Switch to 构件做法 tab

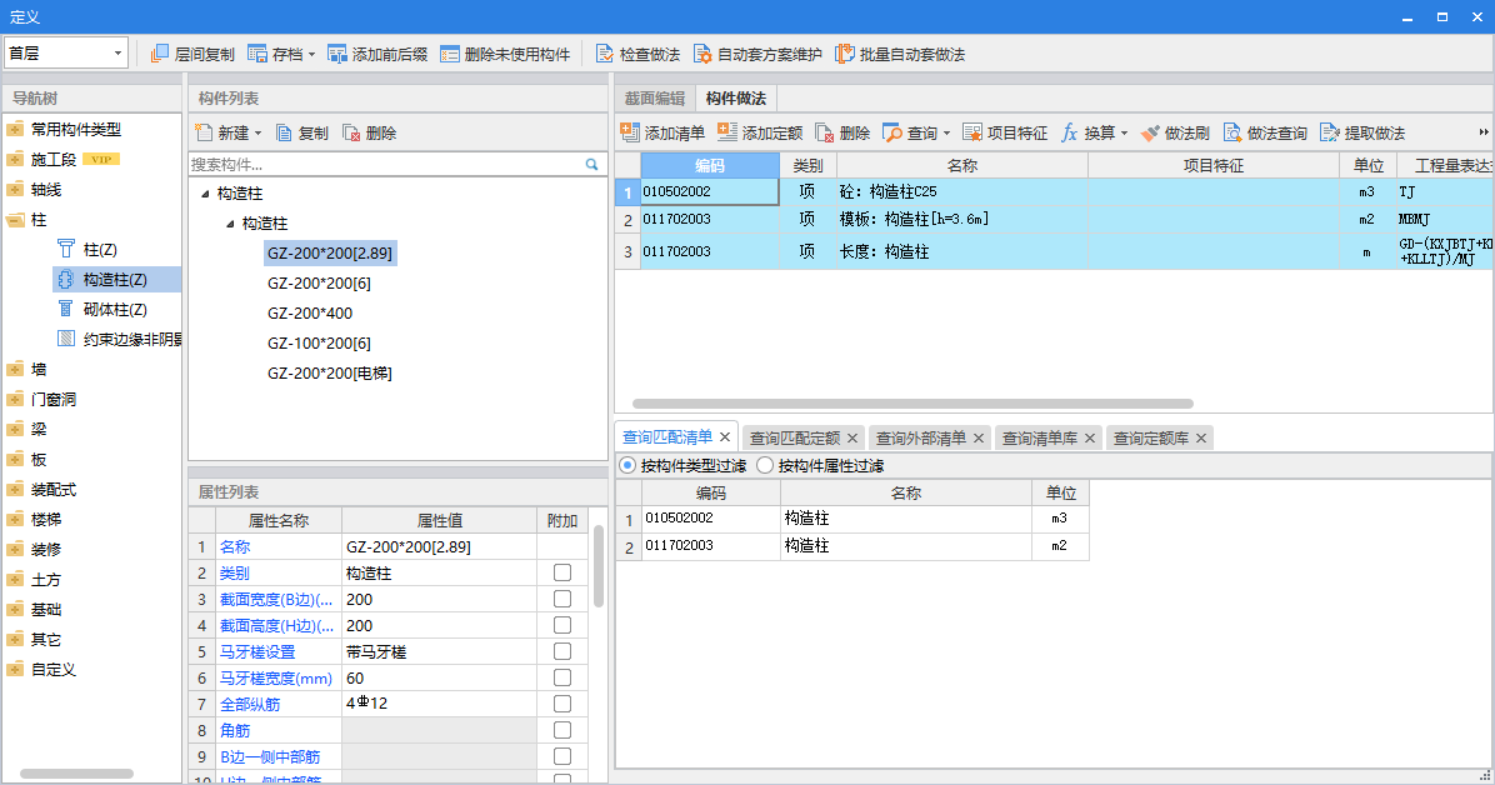click(x=736, y=98)
